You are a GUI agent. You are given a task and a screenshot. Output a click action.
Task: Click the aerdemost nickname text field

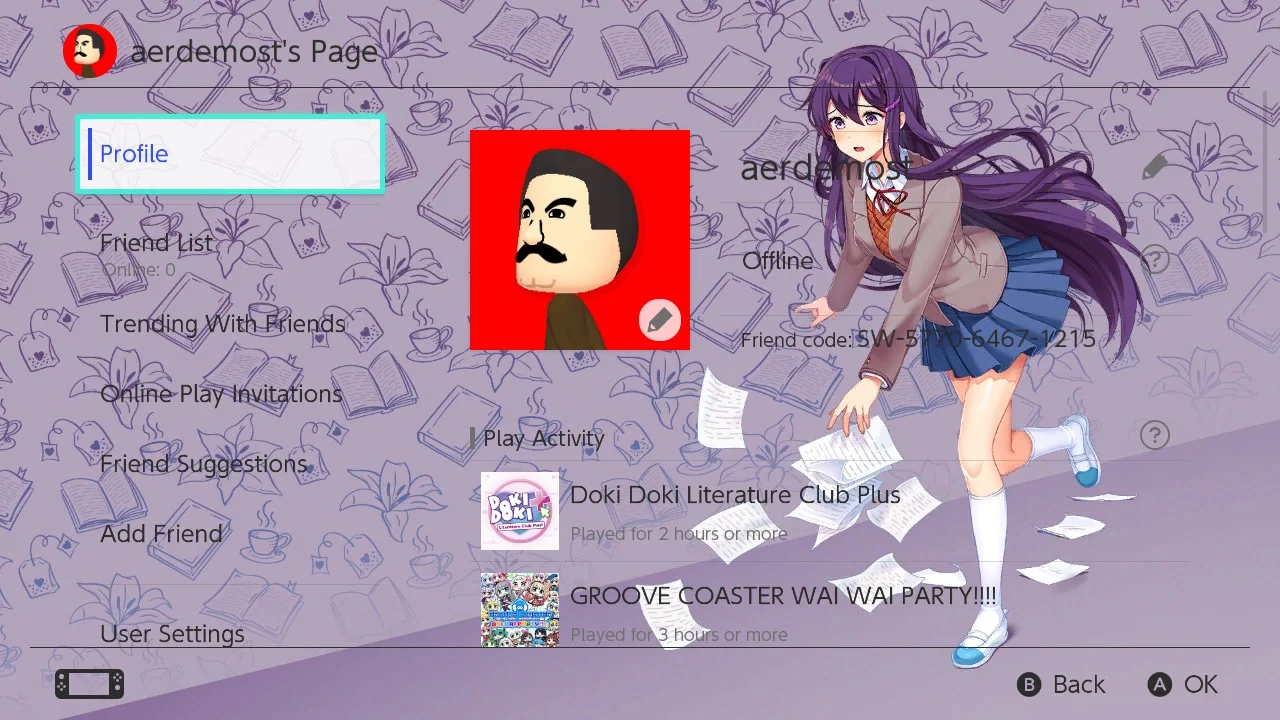[x=825, y=167]
